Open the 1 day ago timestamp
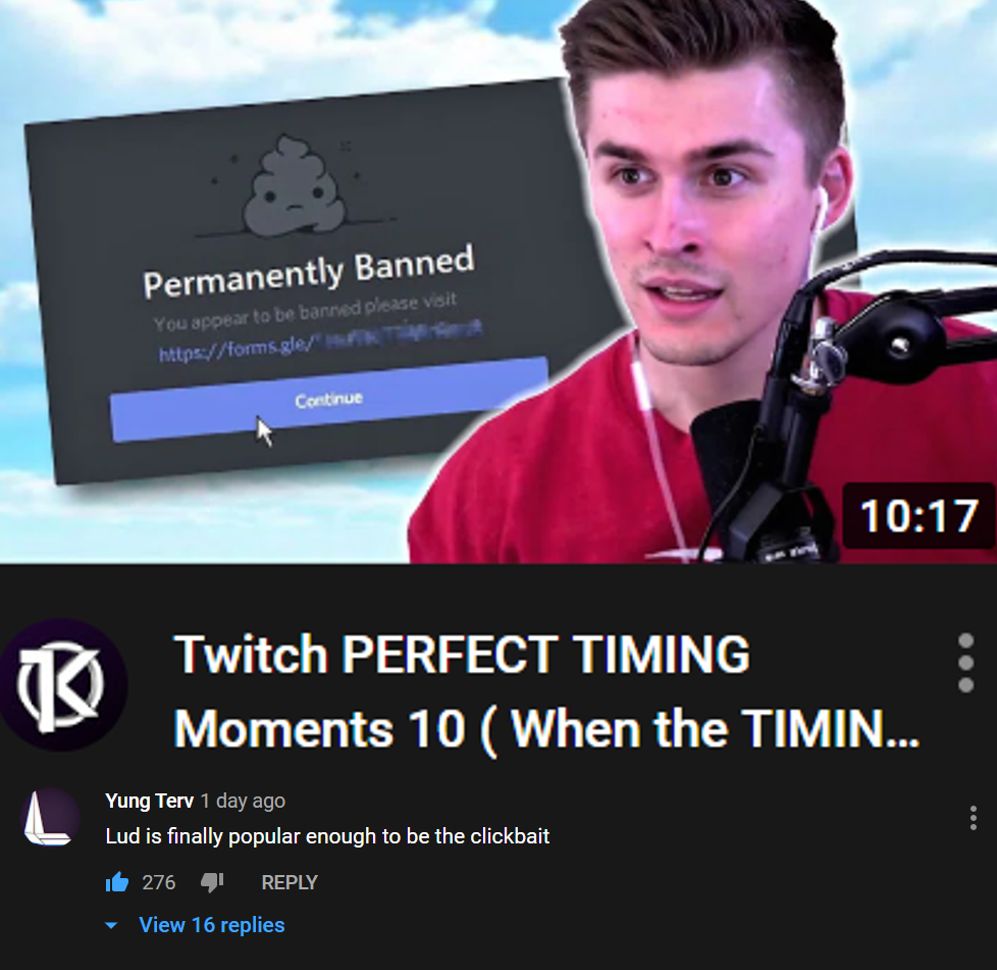 [x=243, y=801]
